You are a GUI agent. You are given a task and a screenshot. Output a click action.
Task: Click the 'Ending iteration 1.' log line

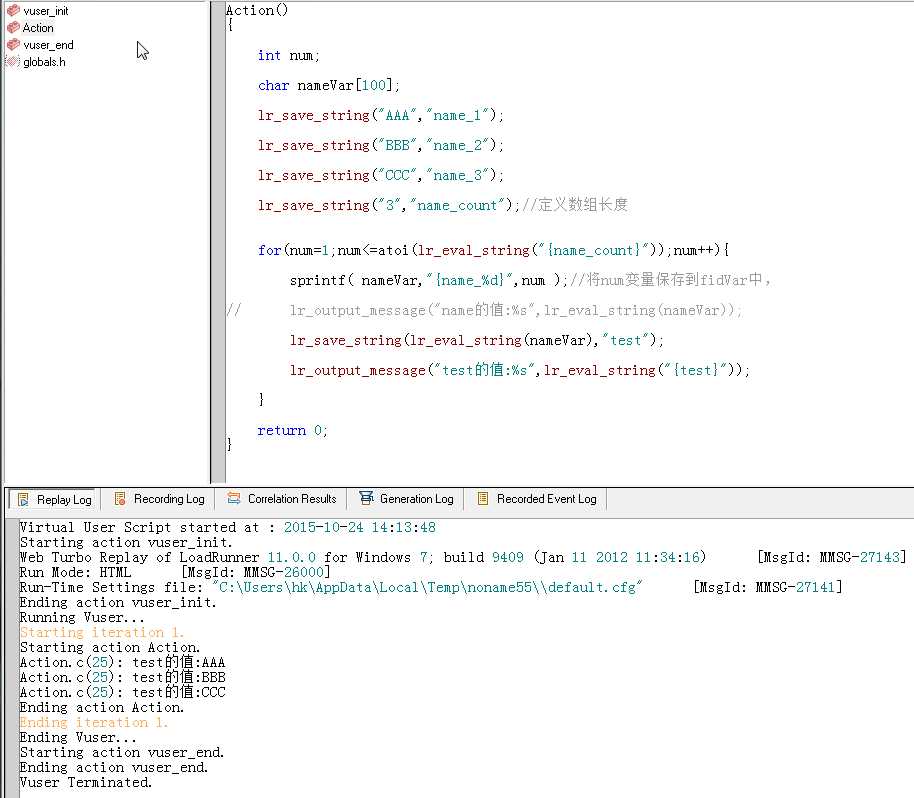[x=94, y=723]
